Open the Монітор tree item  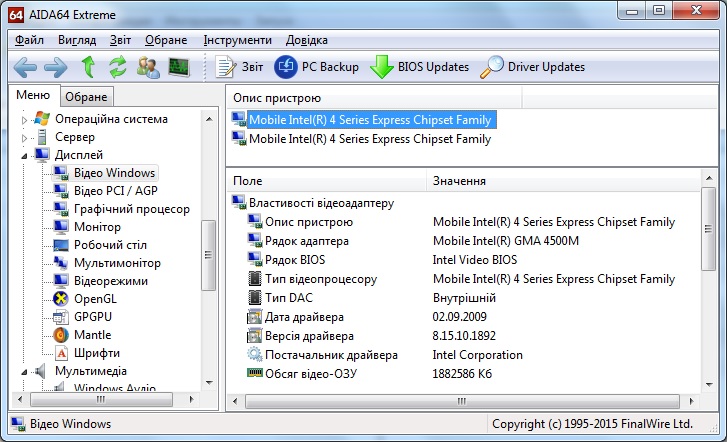point(97,227)
